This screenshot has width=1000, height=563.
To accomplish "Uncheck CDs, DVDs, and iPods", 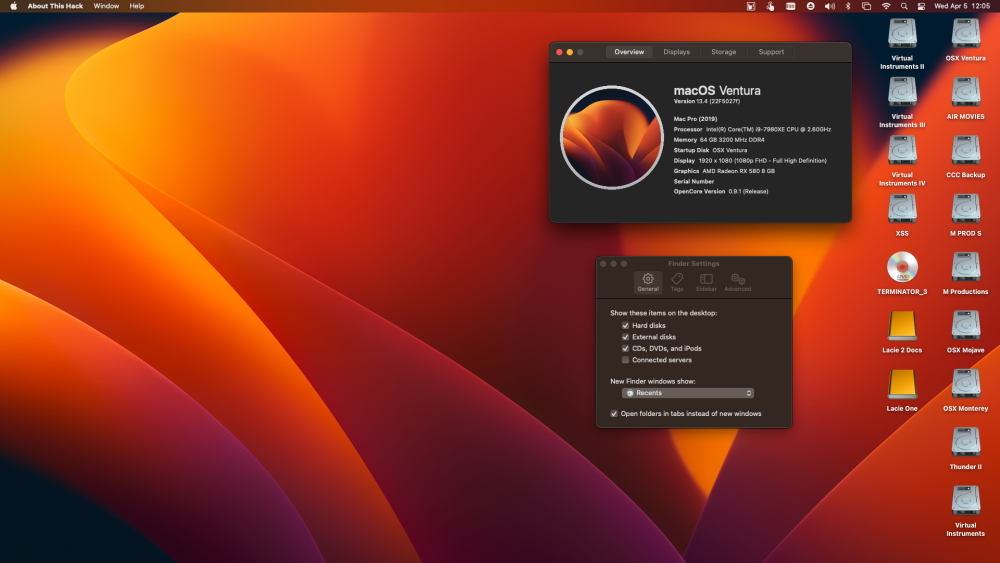I will click(626, 348).
